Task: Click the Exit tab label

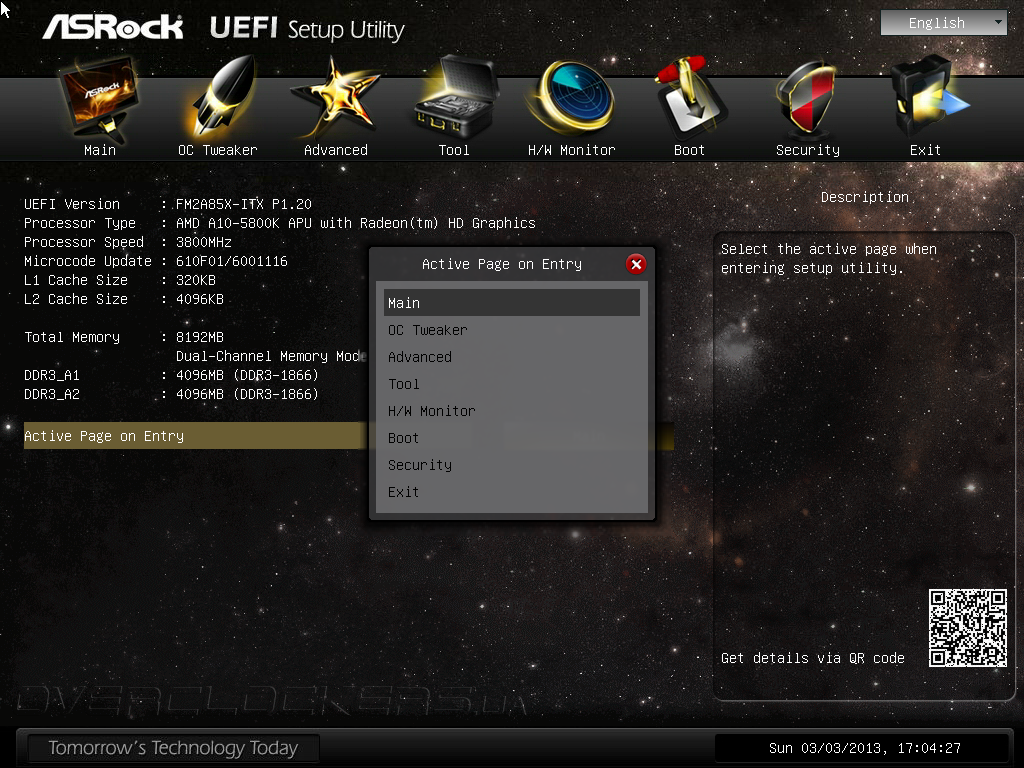Action: (x=925, y=150)
